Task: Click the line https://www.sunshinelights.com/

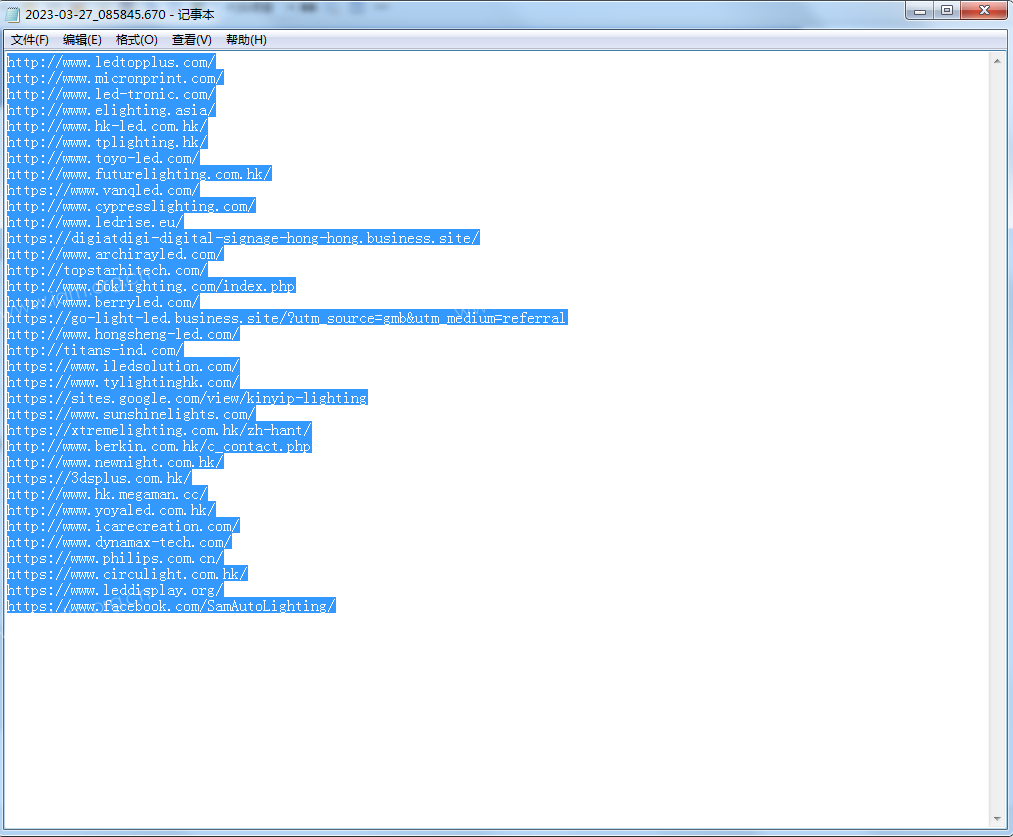Action: tap(131, 415)
